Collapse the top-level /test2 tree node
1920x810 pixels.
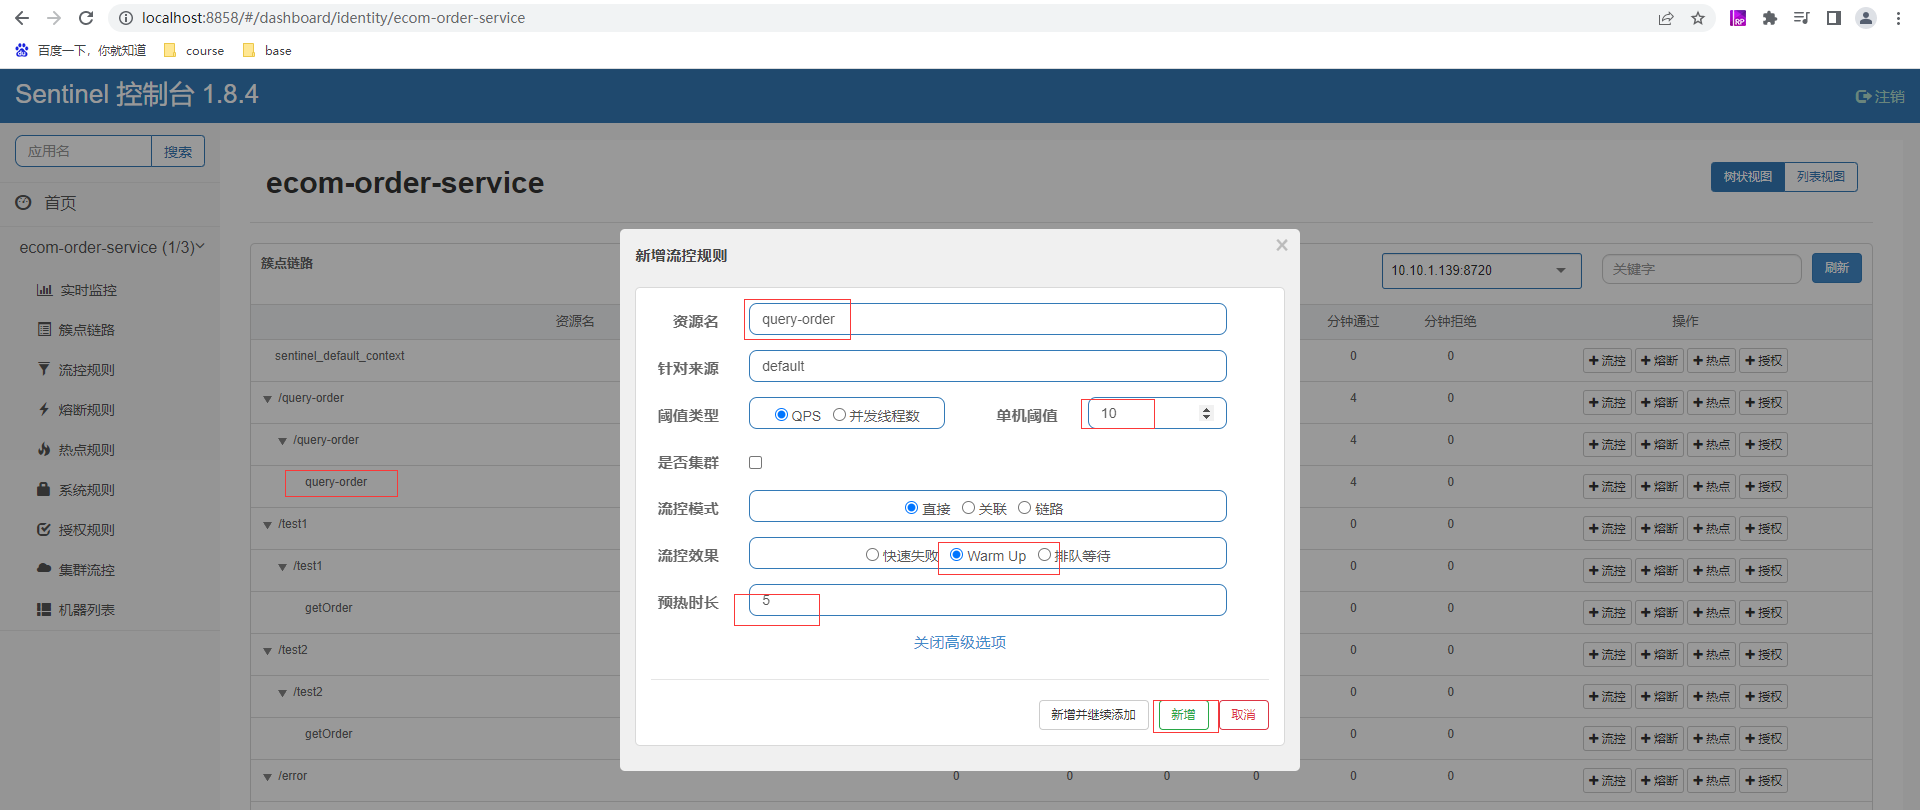click(267, 651)
